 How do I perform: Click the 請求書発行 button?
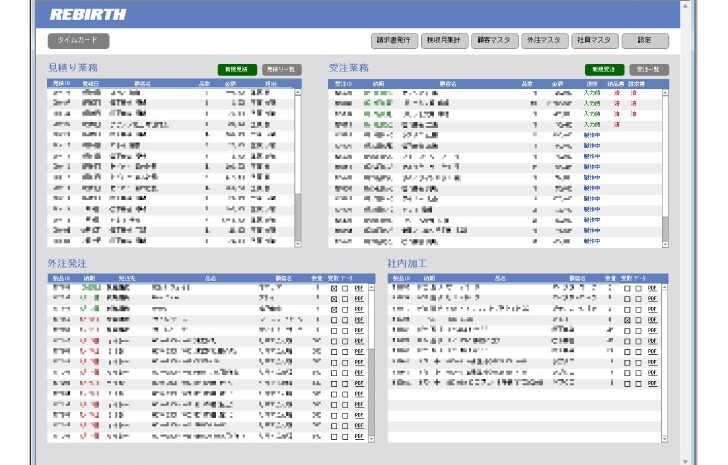pos(394,41)
